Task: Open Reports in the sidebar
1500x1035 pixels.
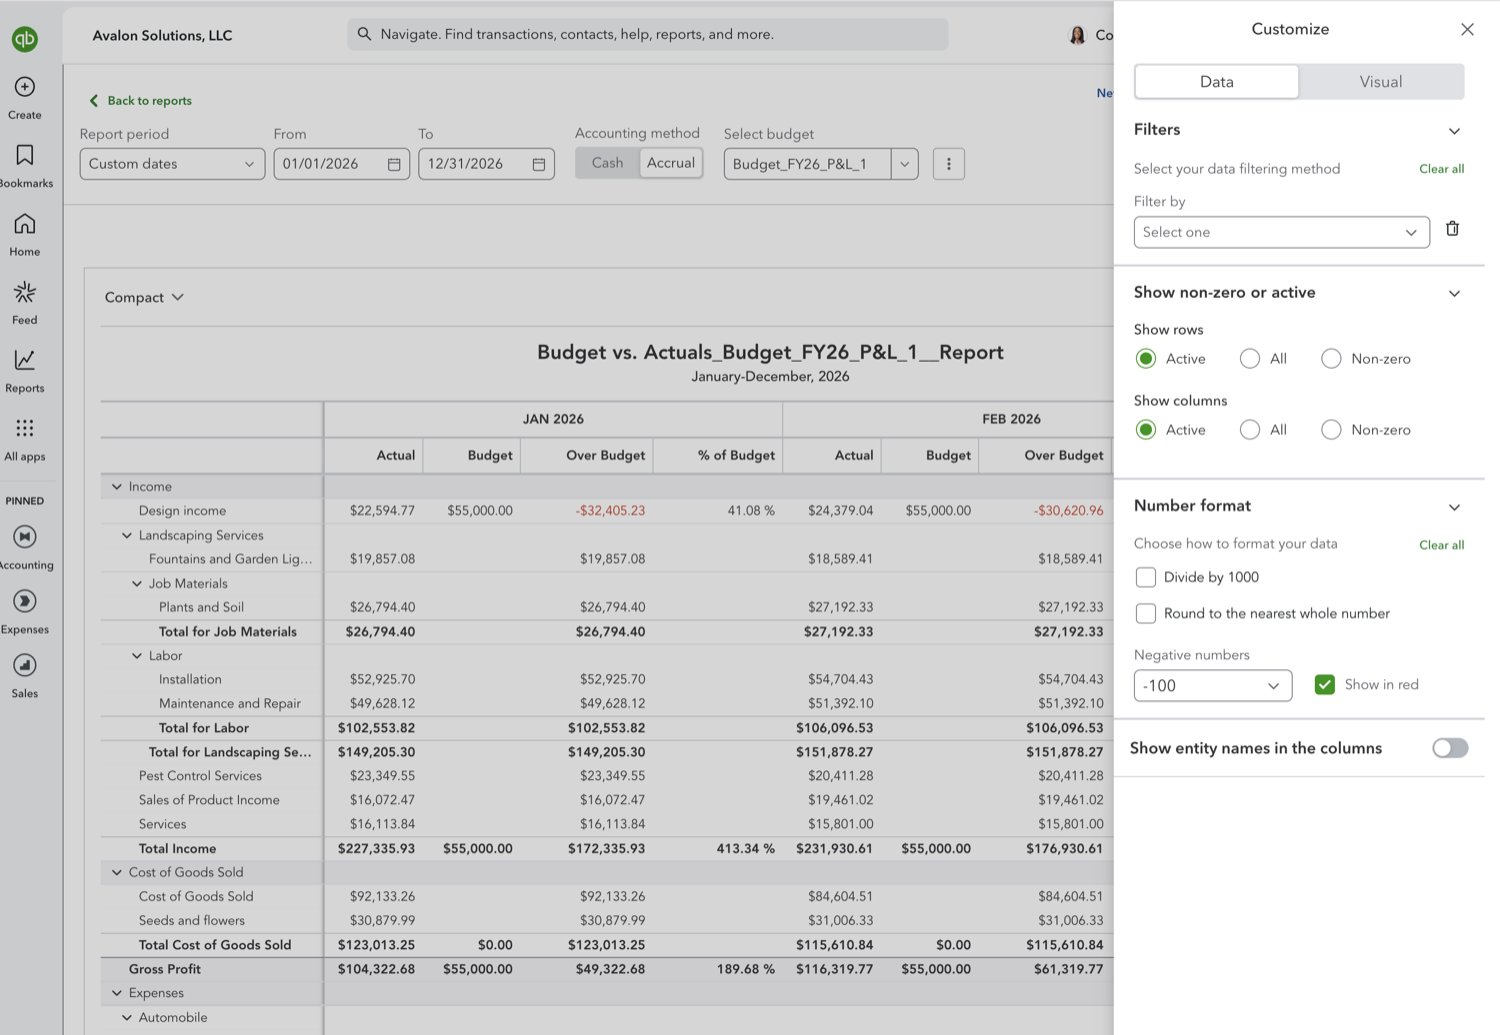Action: (25, 371)
